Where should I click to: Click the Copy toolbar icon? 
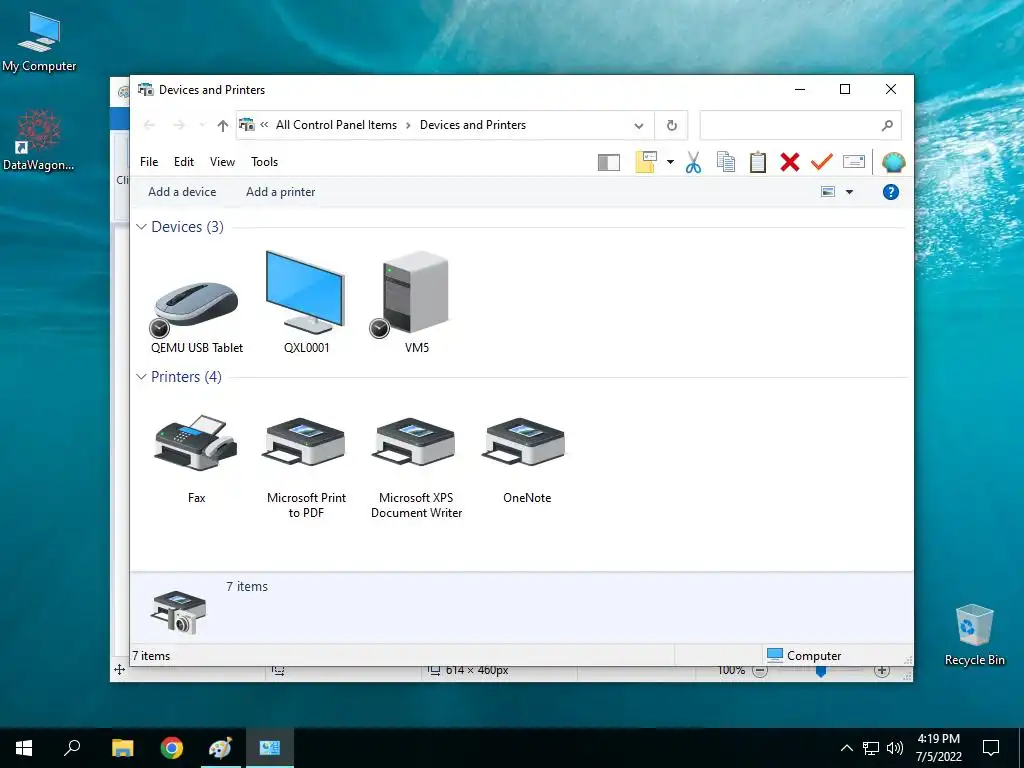tap(726, 162)
